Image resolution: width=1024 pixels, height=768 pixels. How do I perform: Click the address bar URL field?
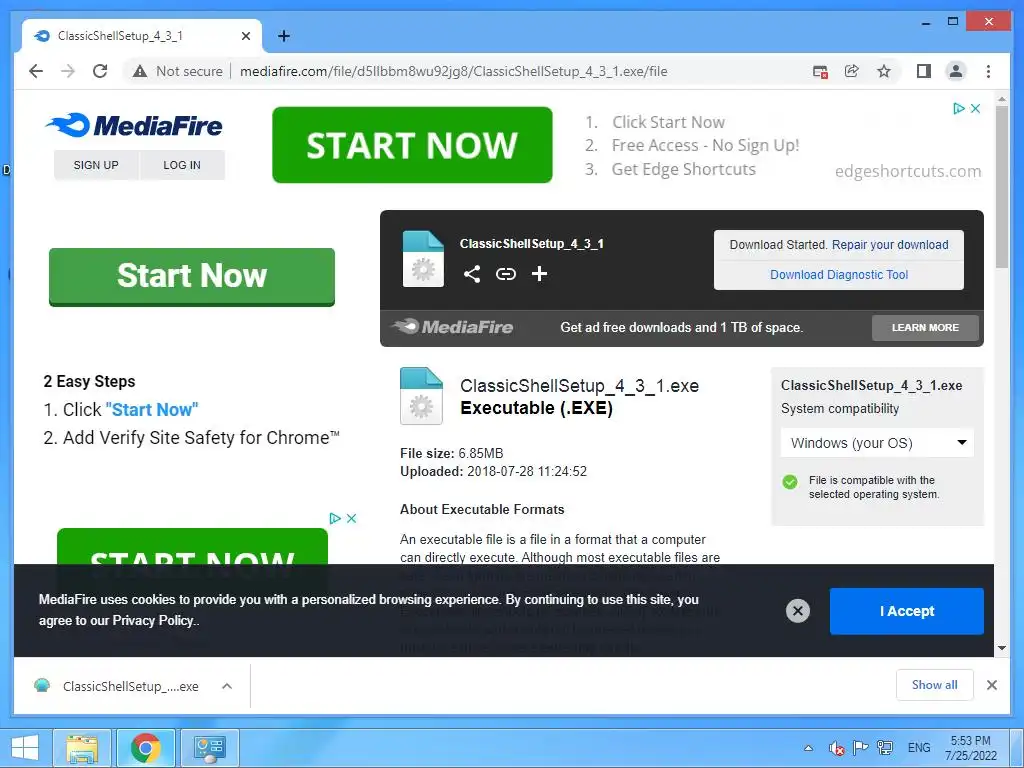tap(453, 71)
